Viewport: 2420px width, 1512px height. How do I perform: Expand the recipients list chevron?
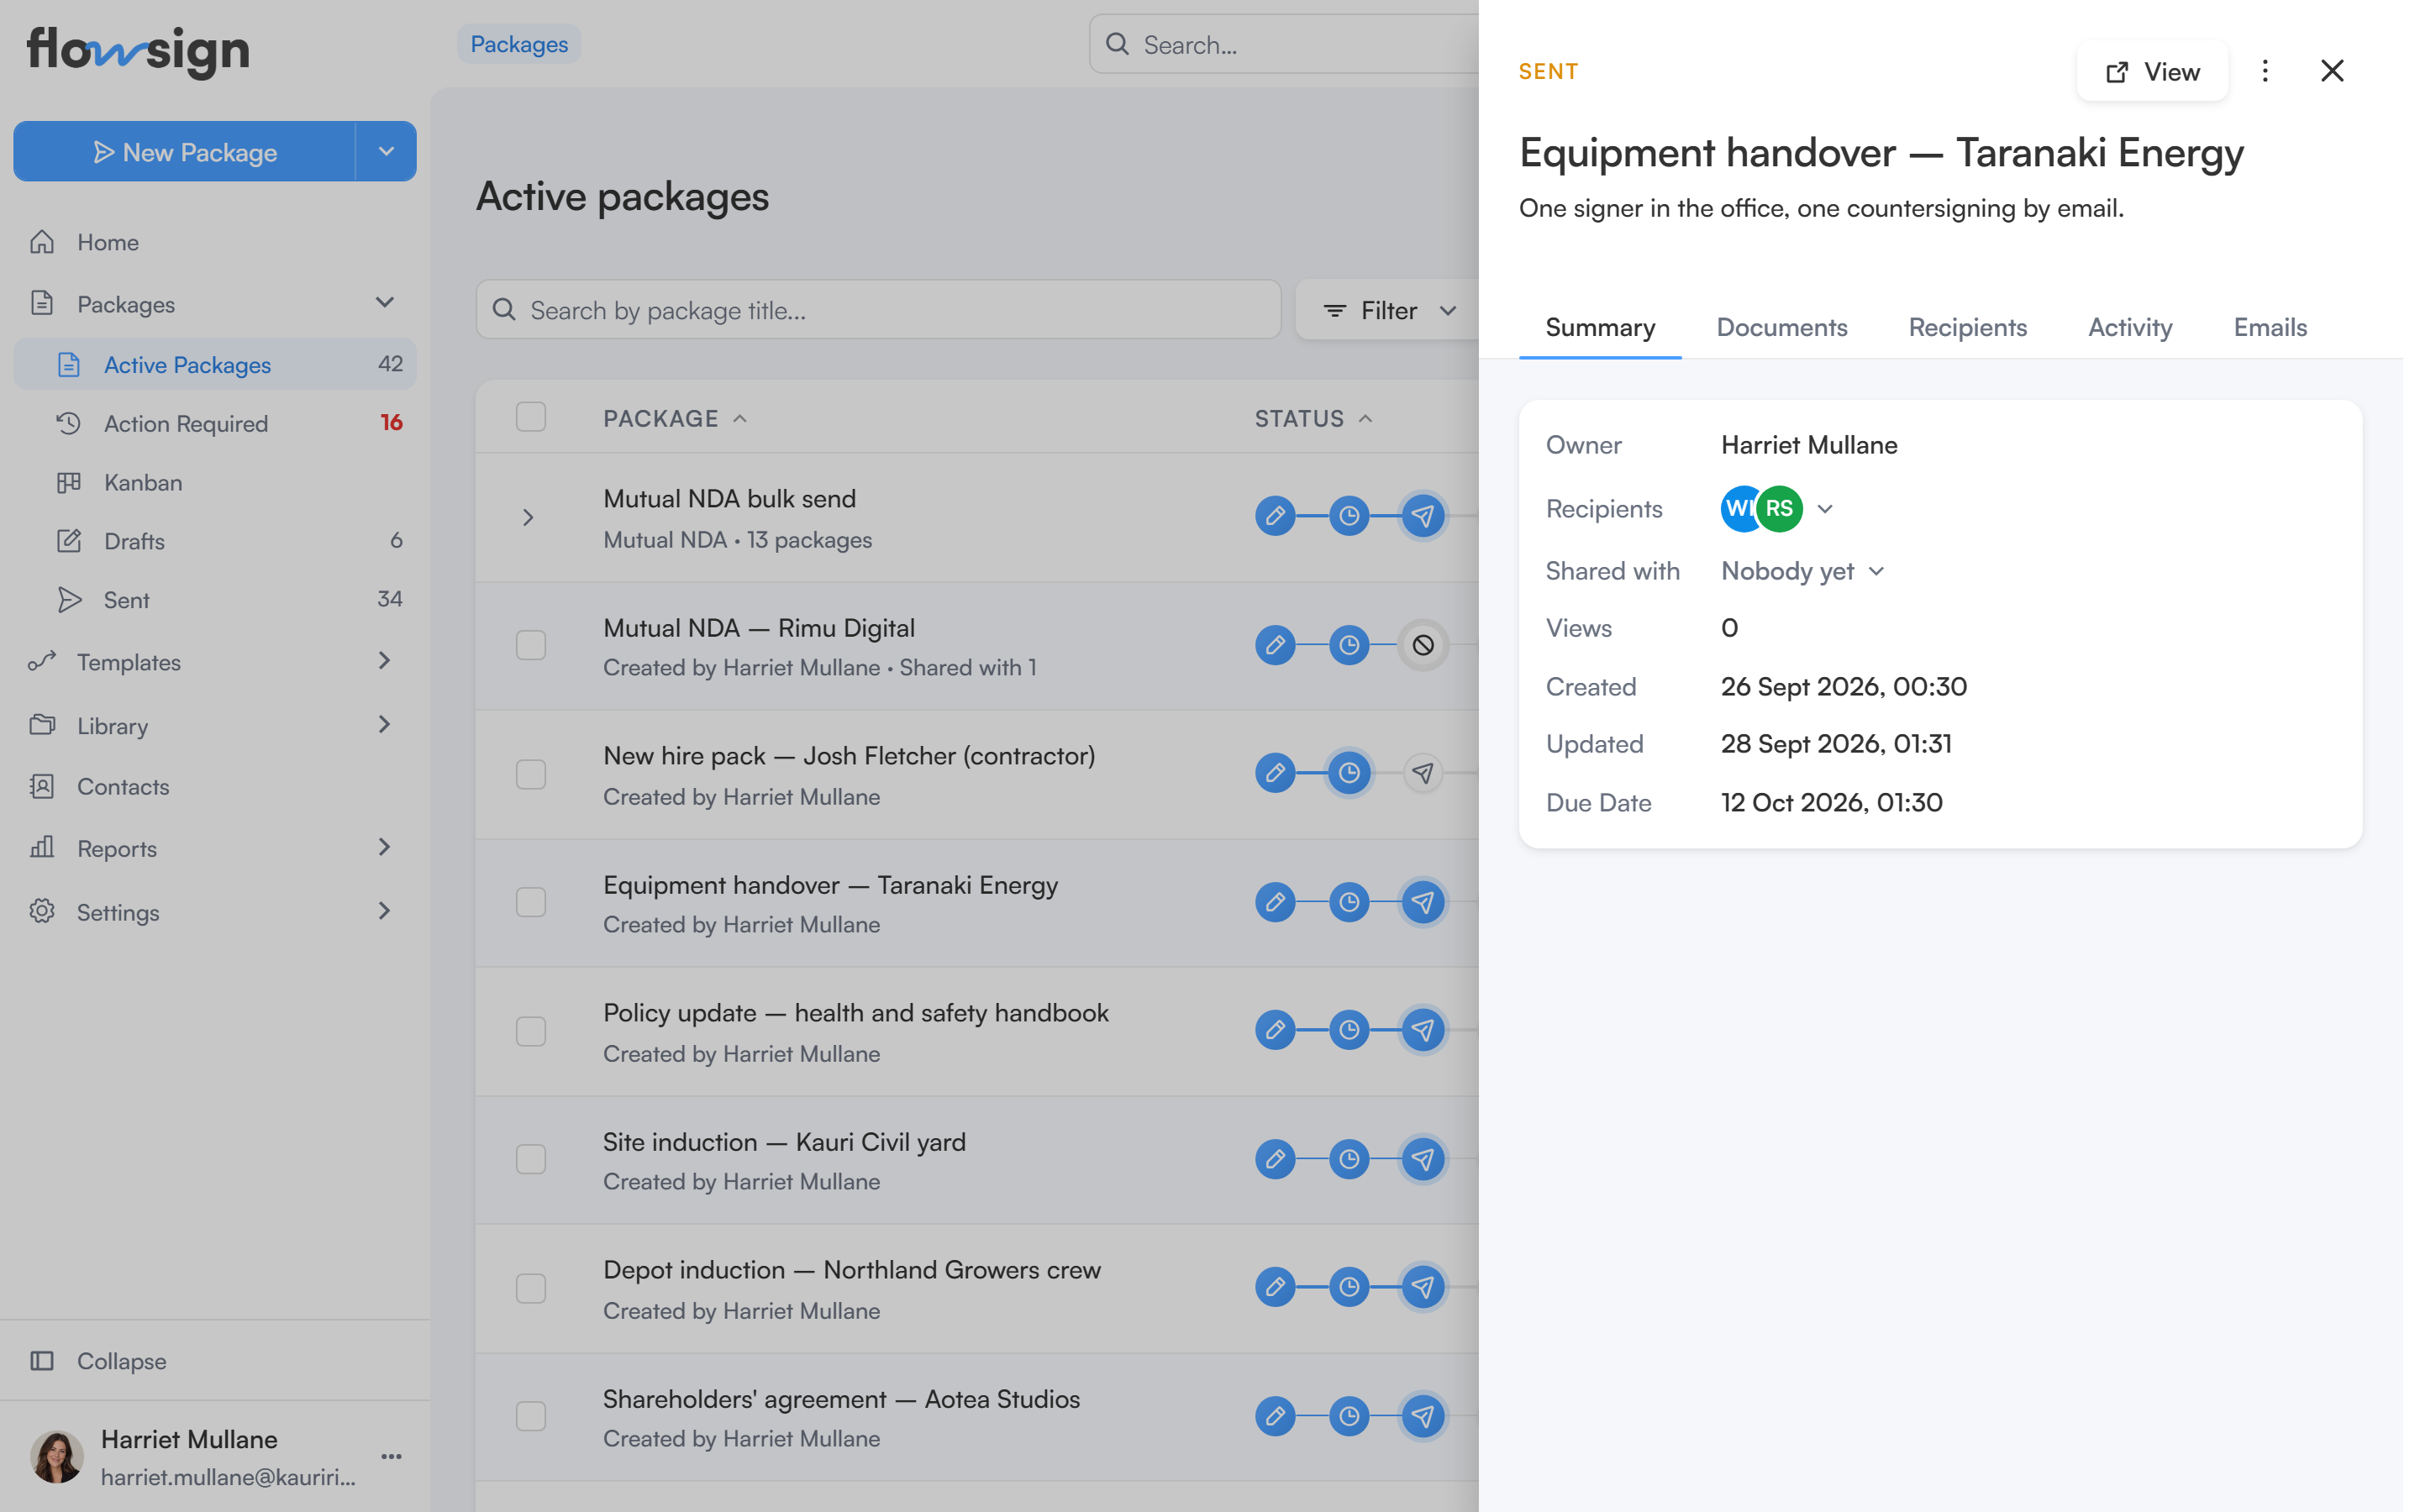click(x=1825, y=509)
